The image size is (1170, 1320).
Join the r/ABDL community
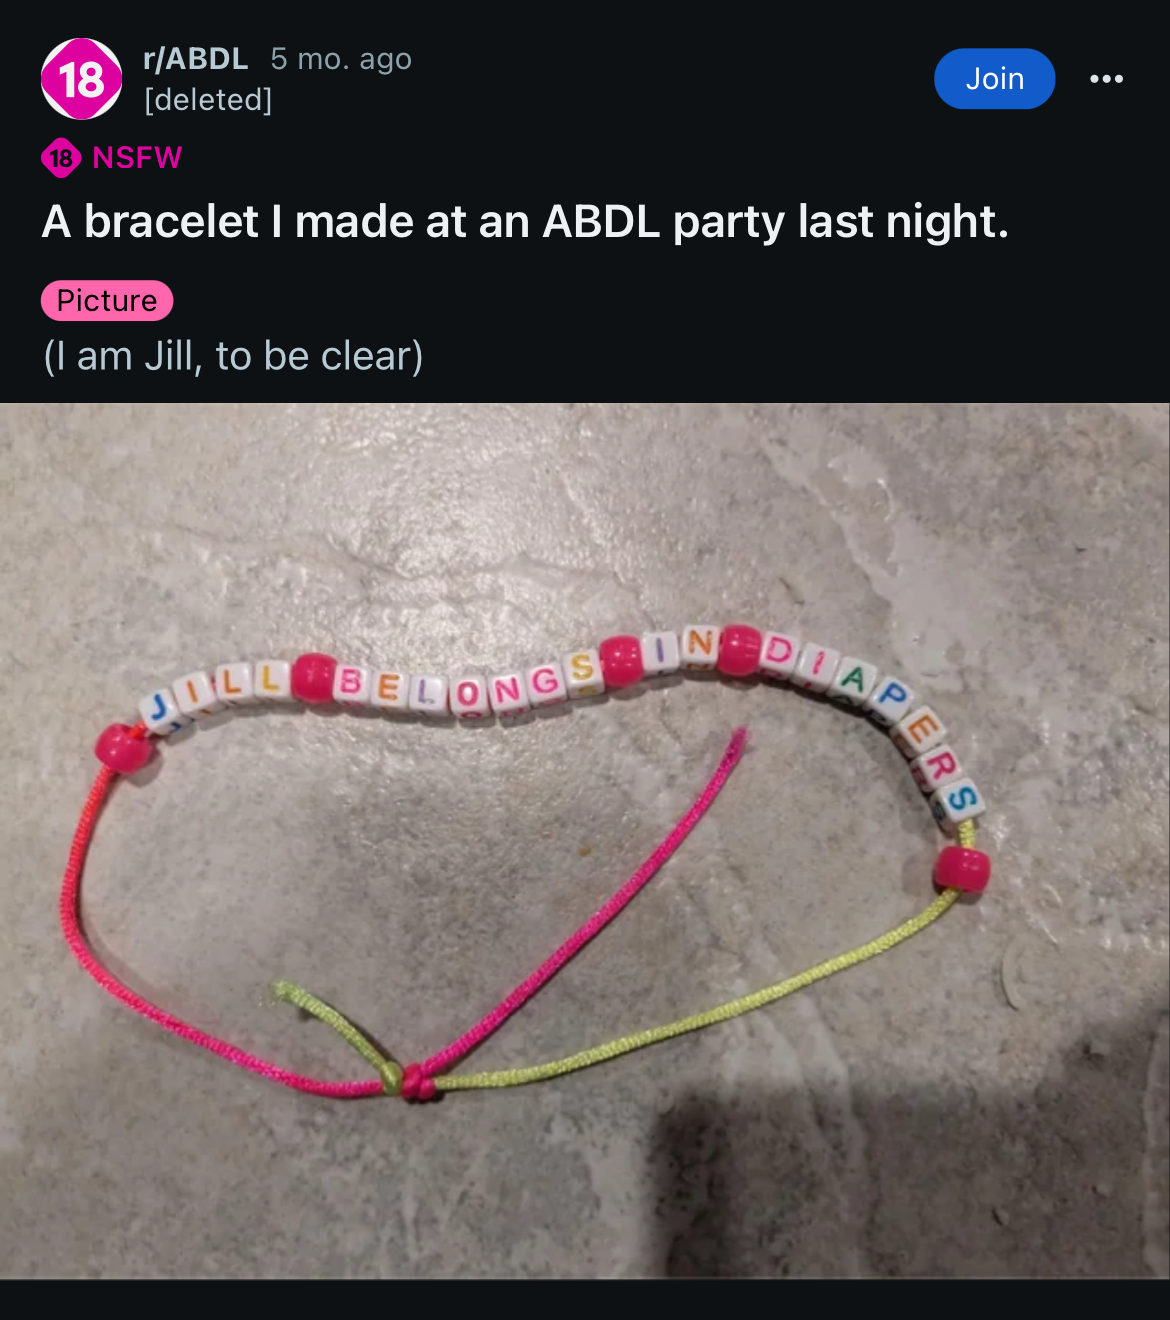tap(994, 79)
